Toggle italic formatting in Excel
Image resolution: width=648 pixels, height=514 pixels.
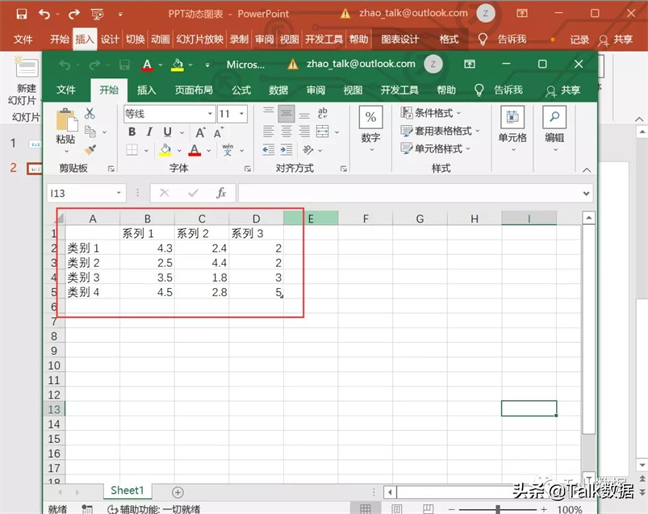(149, 132)
